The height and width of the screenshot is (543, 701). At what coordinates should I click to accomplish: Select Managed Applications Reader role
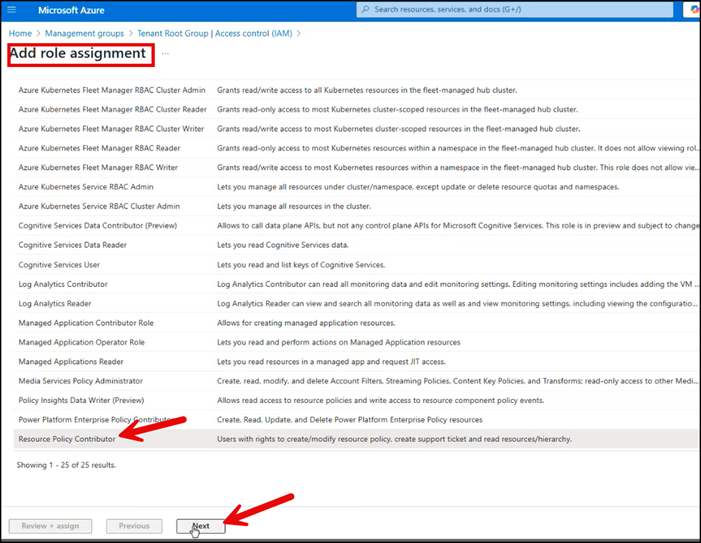click(71, 362)
